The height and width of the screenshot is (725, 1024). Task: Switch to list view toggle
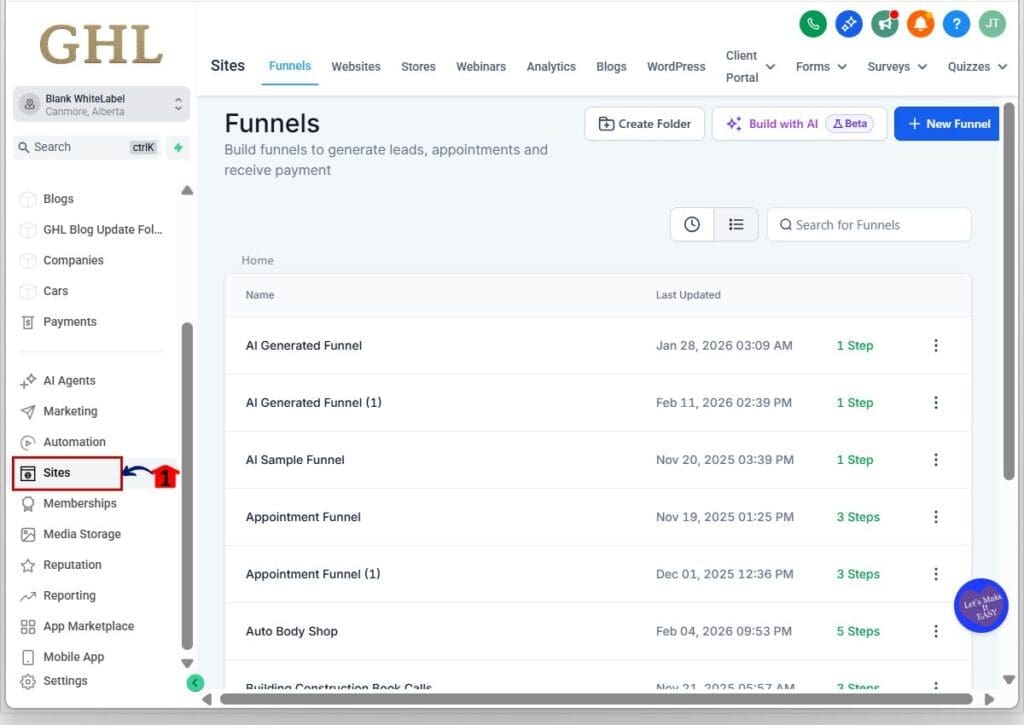click(x=736, y=225)
